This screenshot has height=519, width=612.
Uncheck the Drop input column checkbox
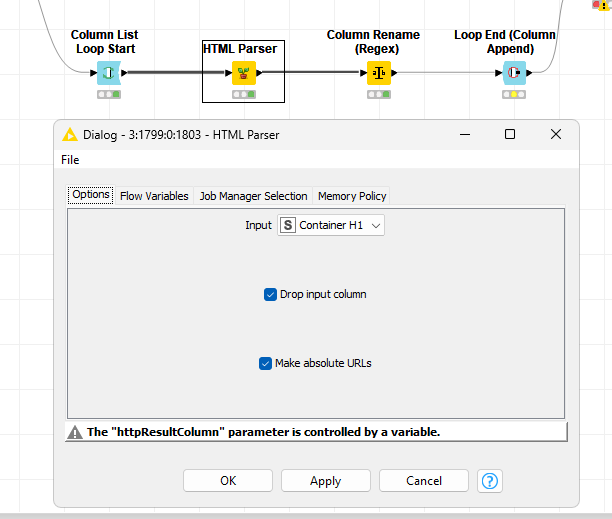point(270,294)
